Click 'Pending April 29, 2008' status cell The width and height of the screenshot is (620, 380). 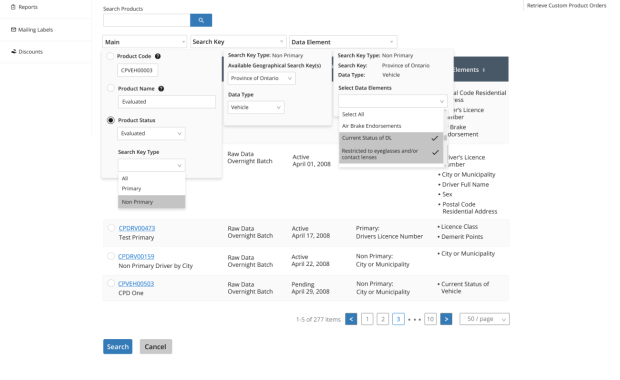tap(310, 288)
